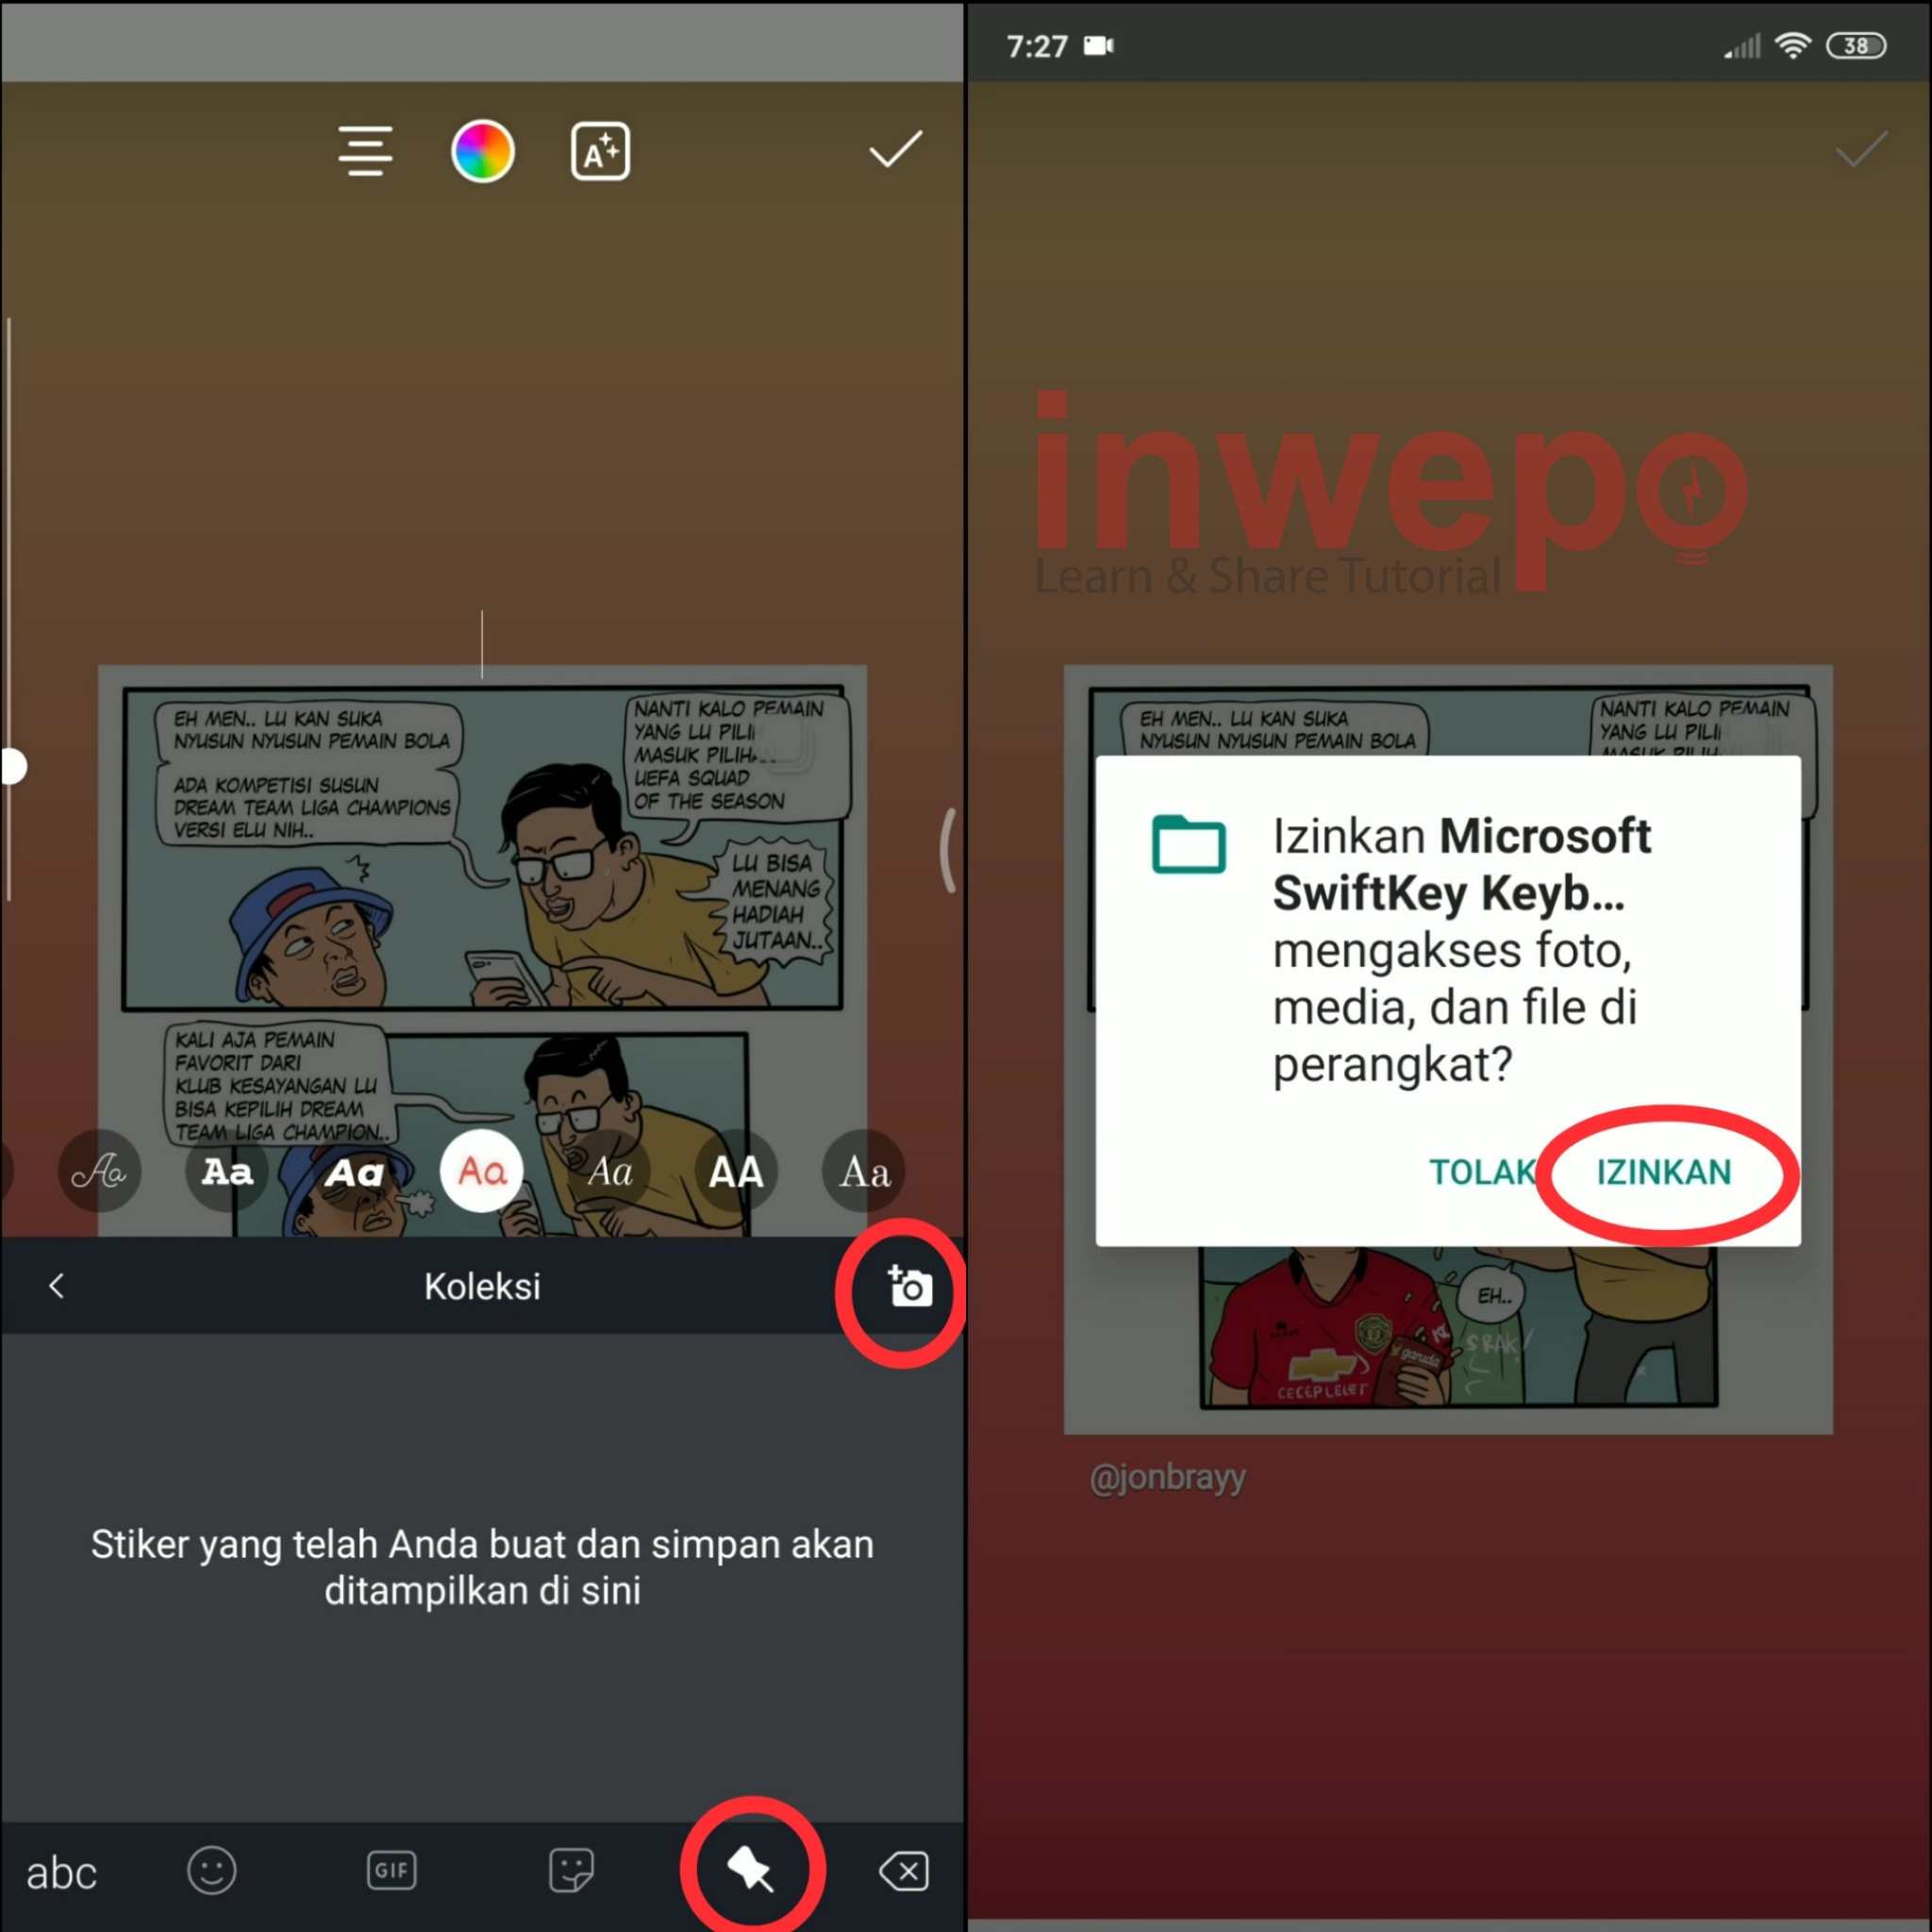Image resolution: width=1932 pixels, height=1932 pixels.
Task: Select the bold italic Aa font
Action: 354,1171
